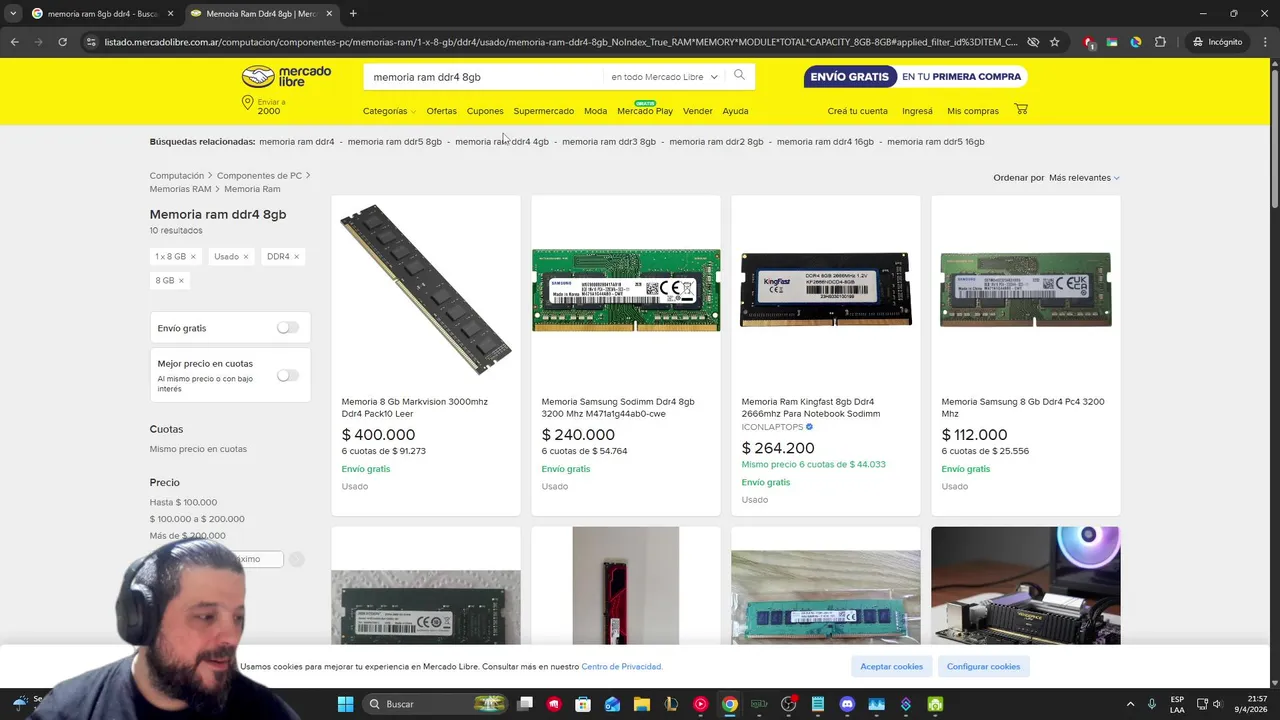Click the browser reload icon

tap(62, 42)
